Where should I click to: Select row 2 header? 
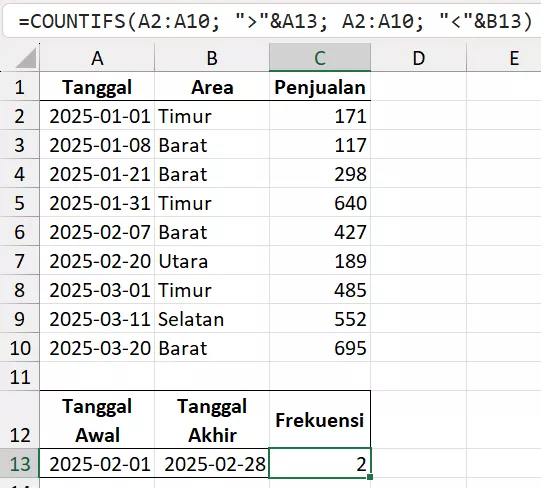[20, 116]
